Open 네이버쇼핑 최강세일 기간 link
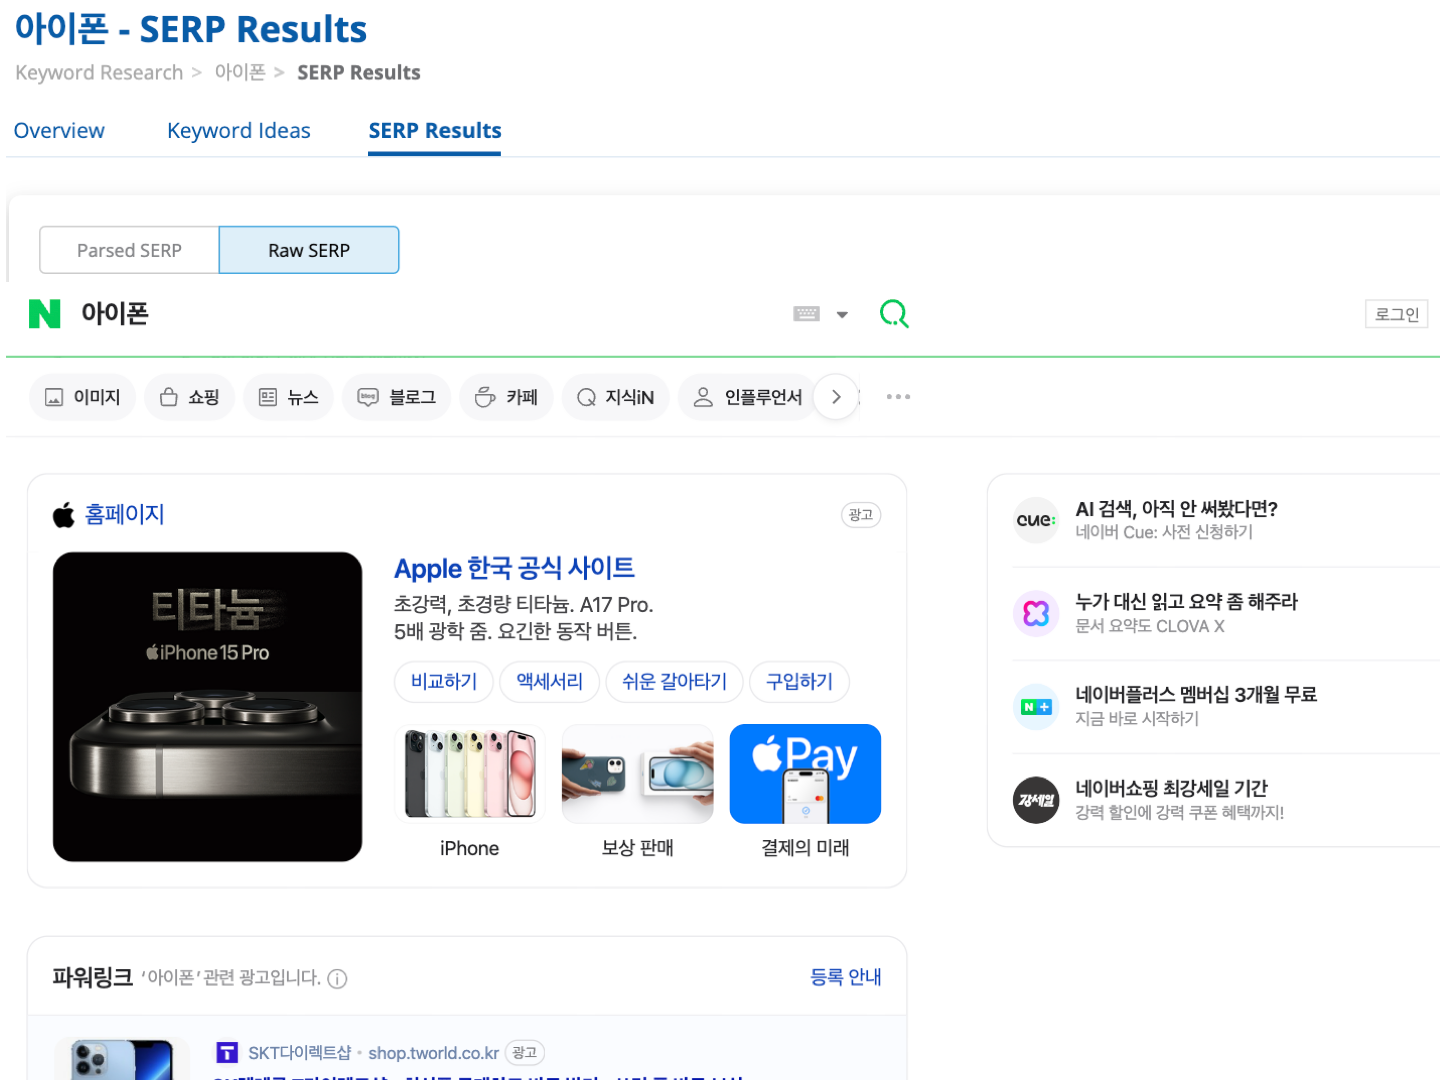The width and height of the screenshot is (1440, 1080). tap(1171, 789)
